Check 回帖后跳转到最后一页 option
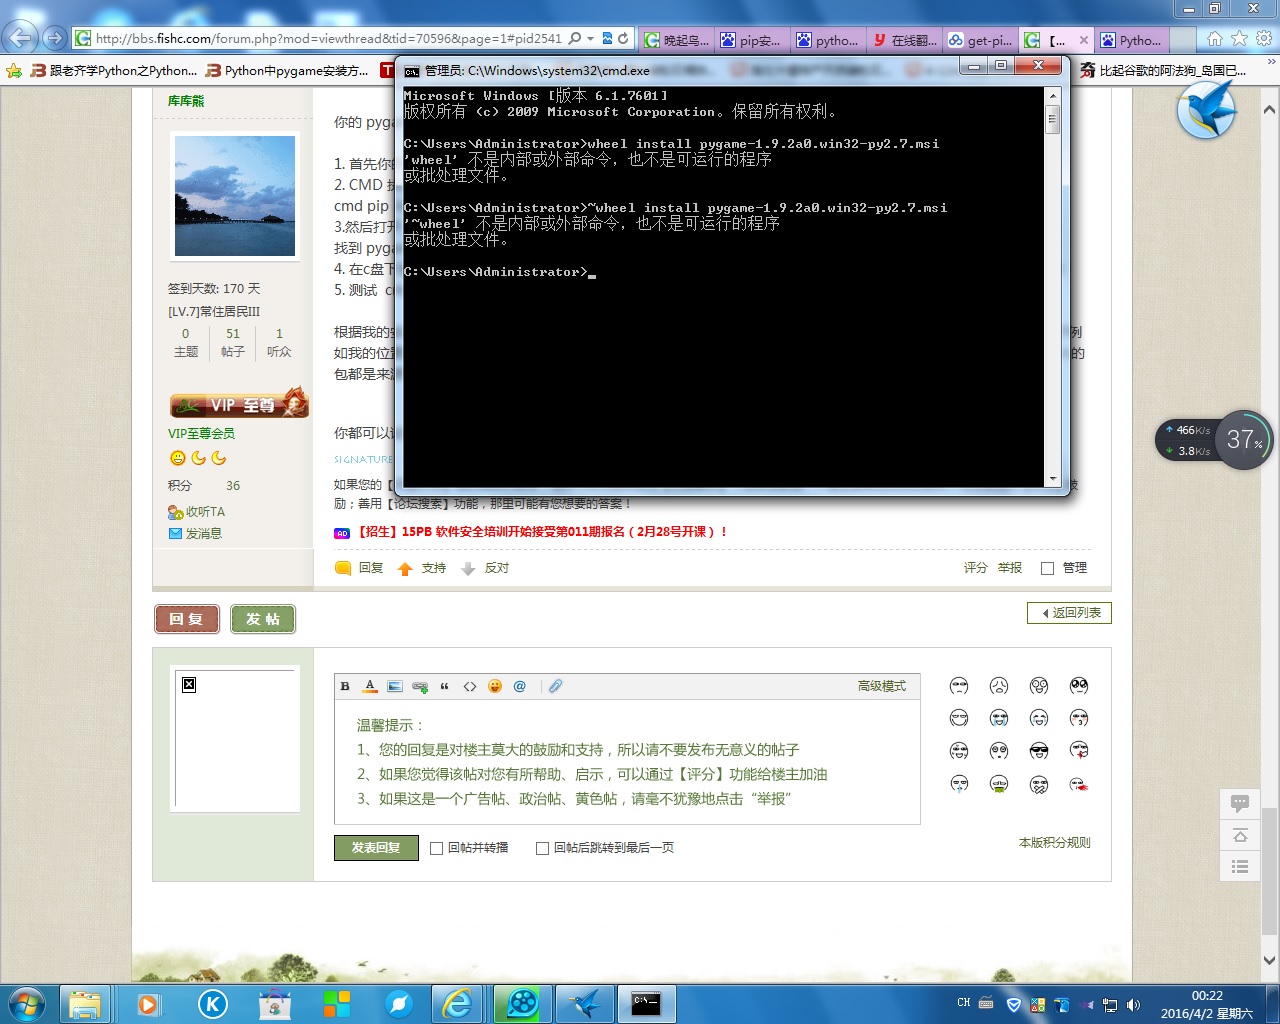Screen dimensions: 1280x1024 point(542,848)
